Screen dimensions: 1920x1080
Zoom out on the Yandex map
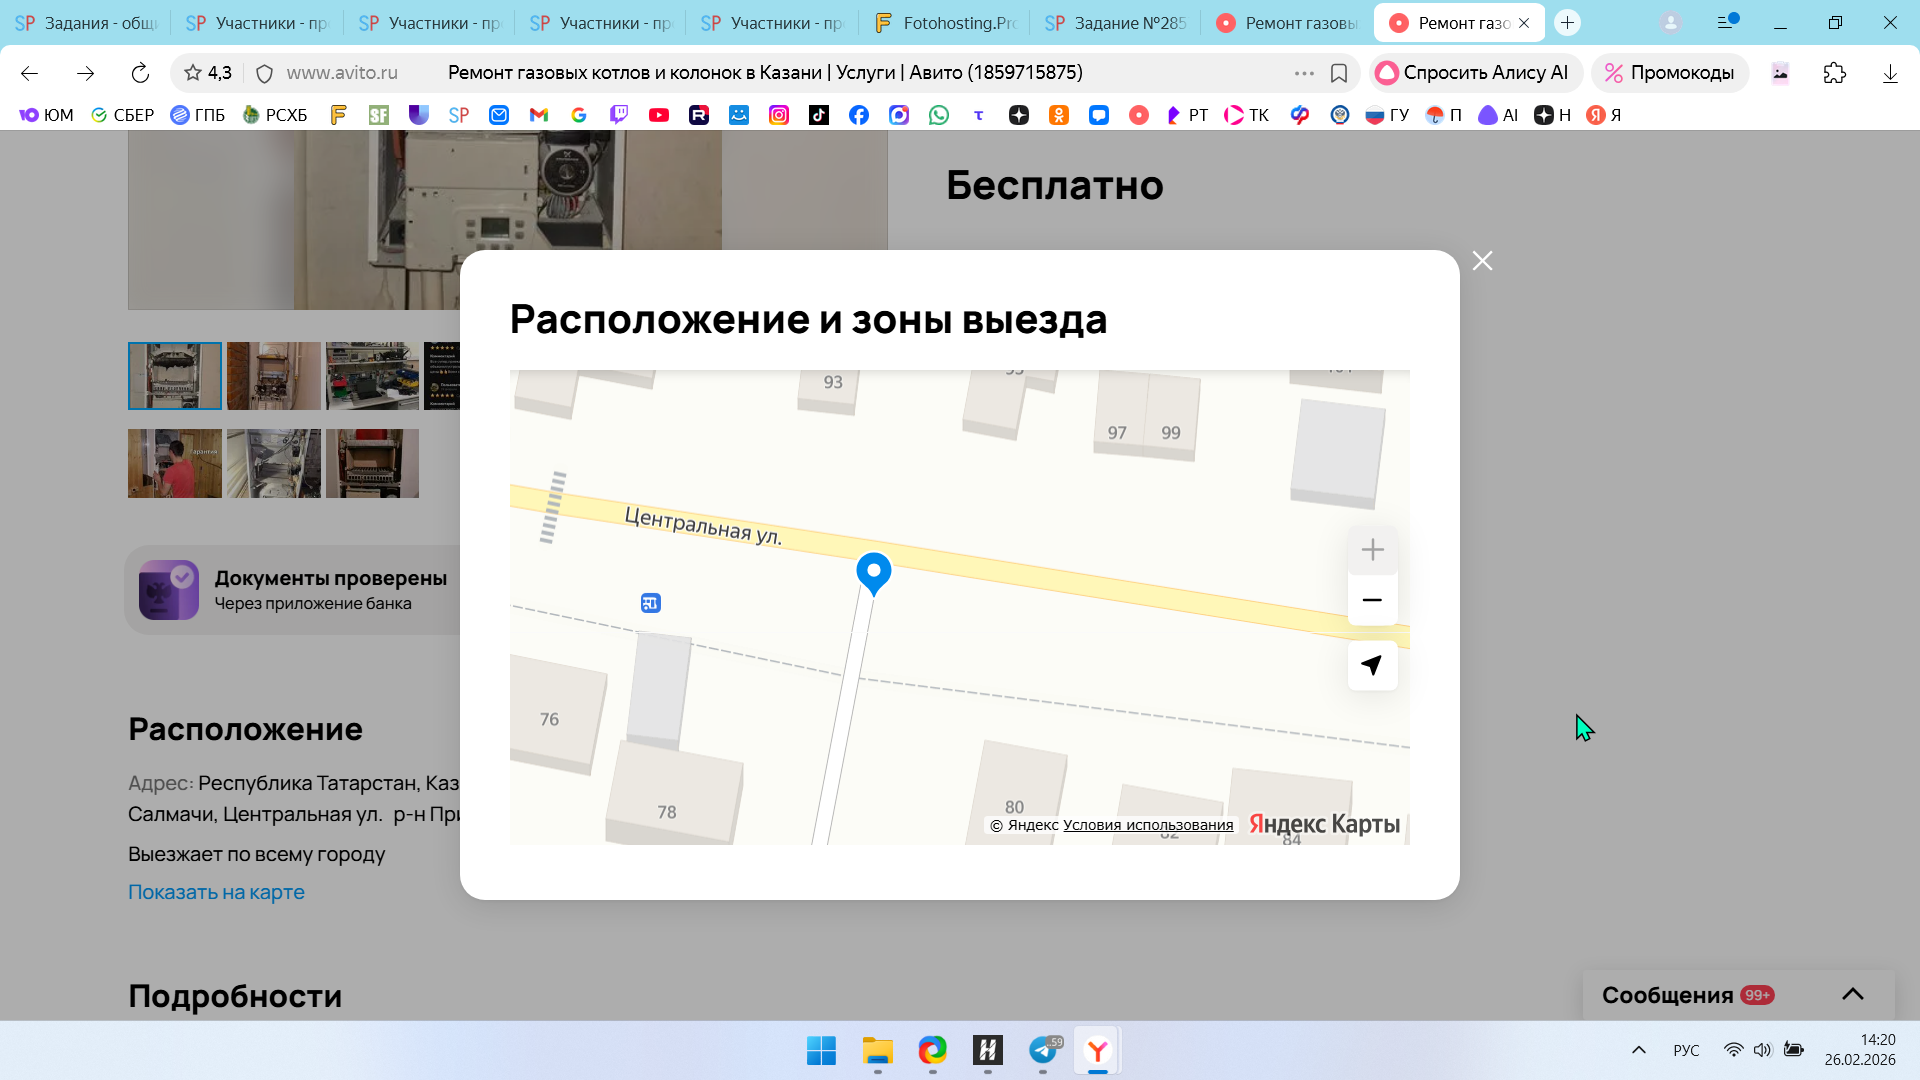coord(1372,600)
